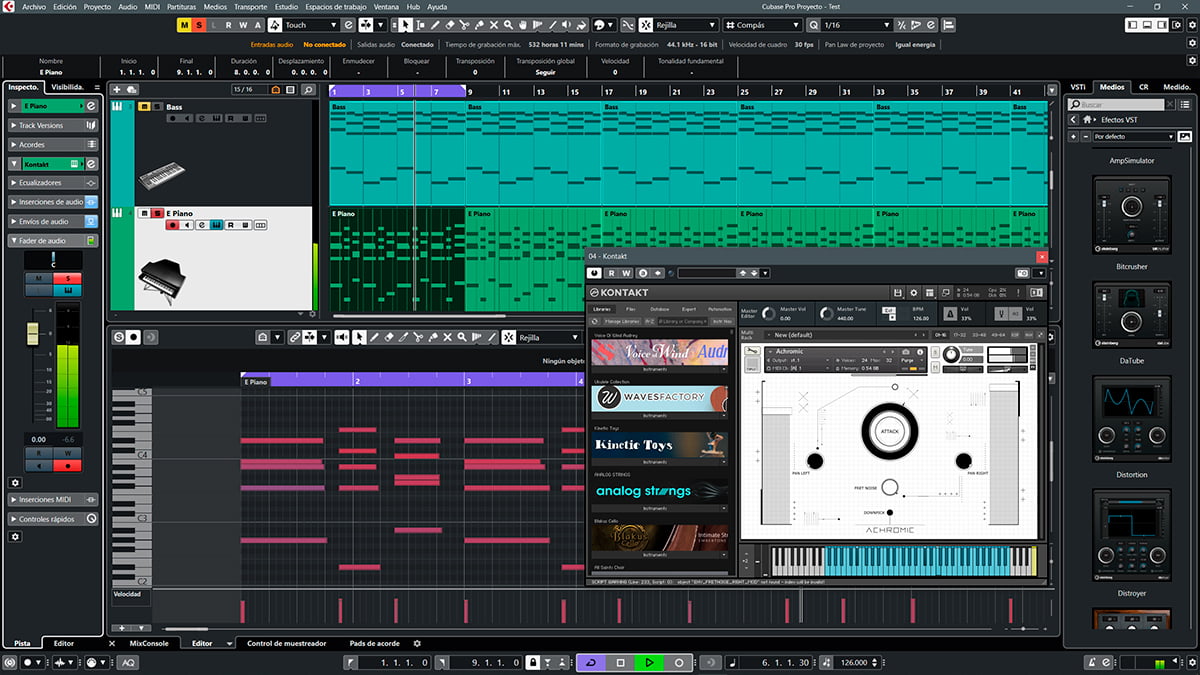This screenshot has height=675, width=1200.
Task: Click the transport Play button
Action: (x=649, y=662)
